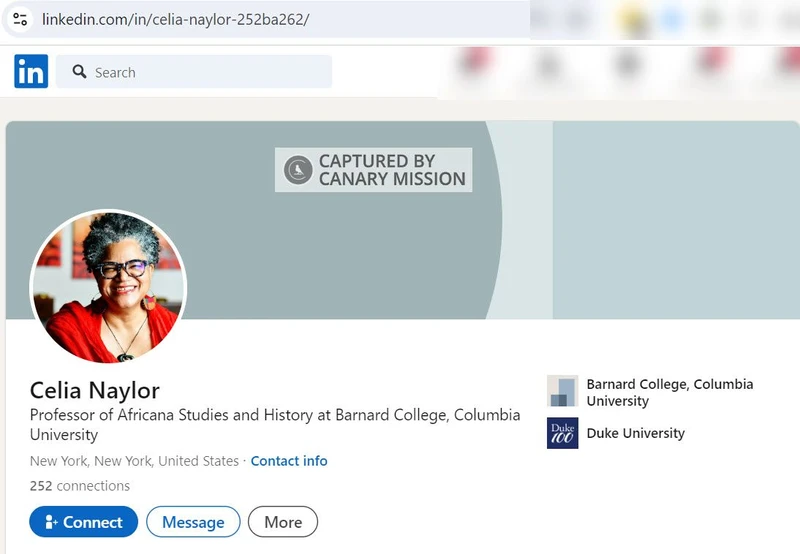Send a Message to Celia Naylor
Image resolution: width=800 pixels, height=554 pixels.
pyautogui.click(x=193, y=522)
